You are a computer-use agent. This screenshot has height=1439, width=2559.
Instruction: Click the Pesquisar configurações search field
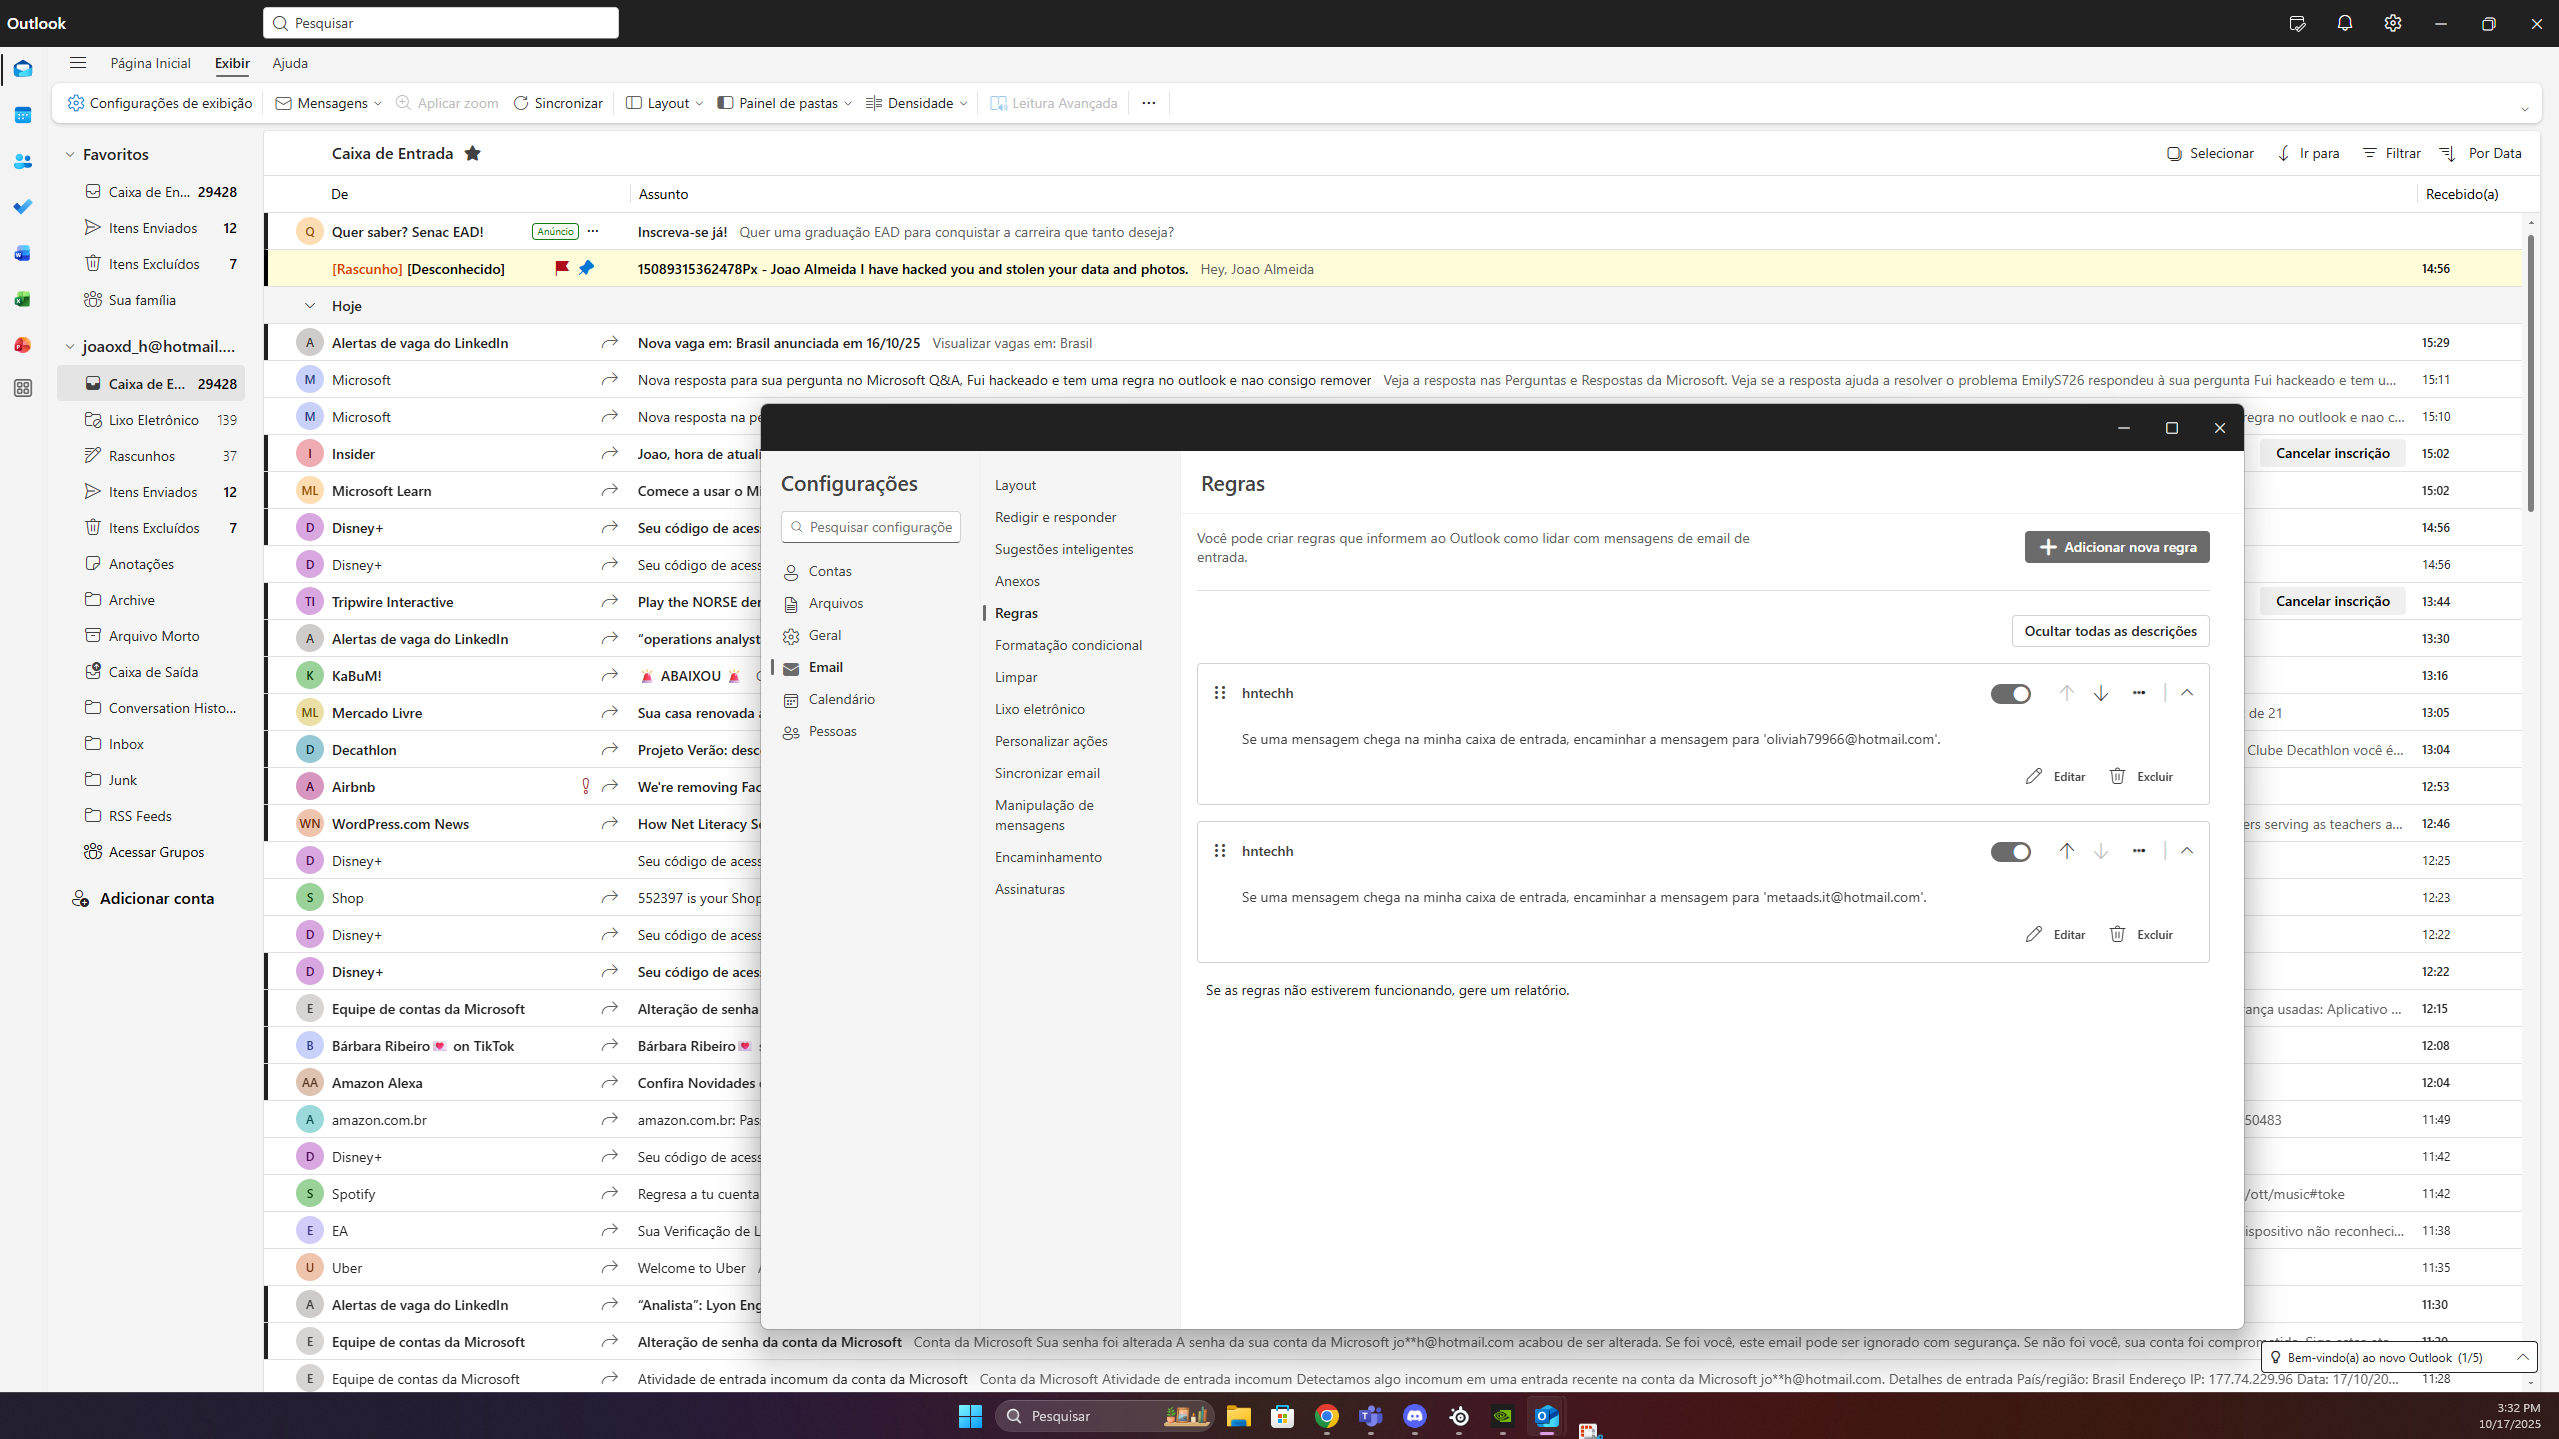tap(871, 527)
